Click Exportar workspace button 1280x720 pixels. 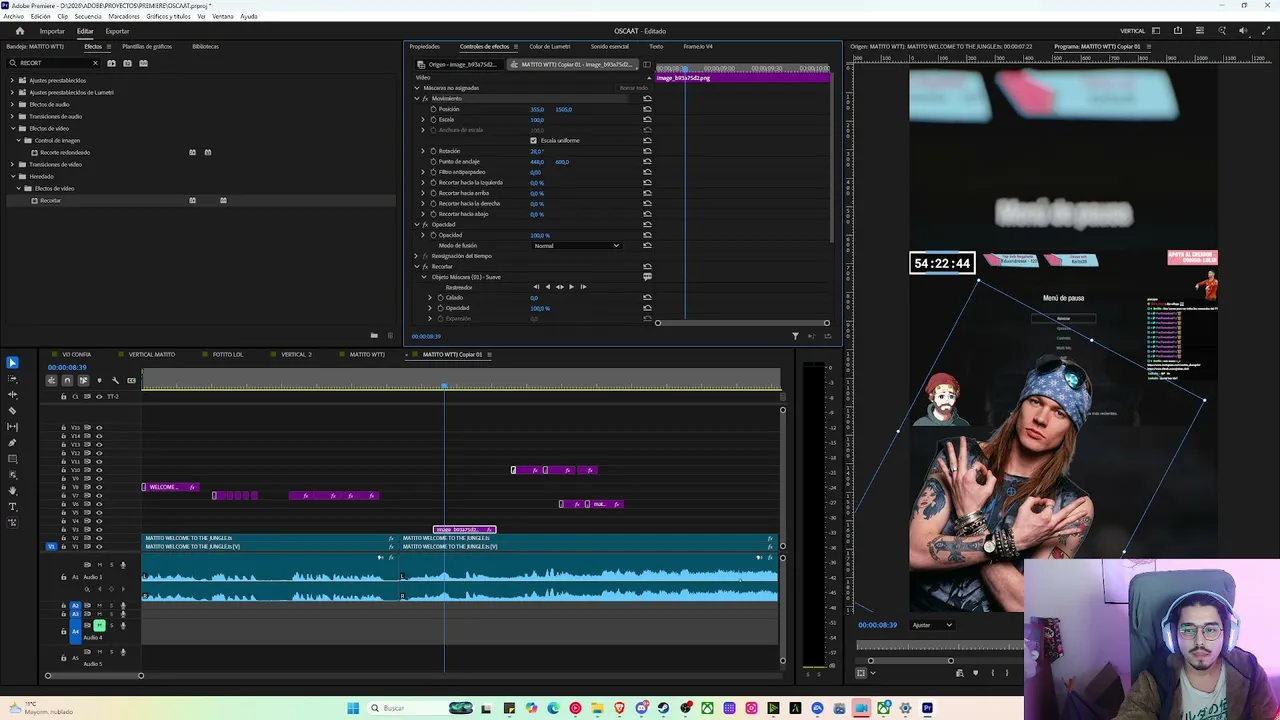click(117, 31)
